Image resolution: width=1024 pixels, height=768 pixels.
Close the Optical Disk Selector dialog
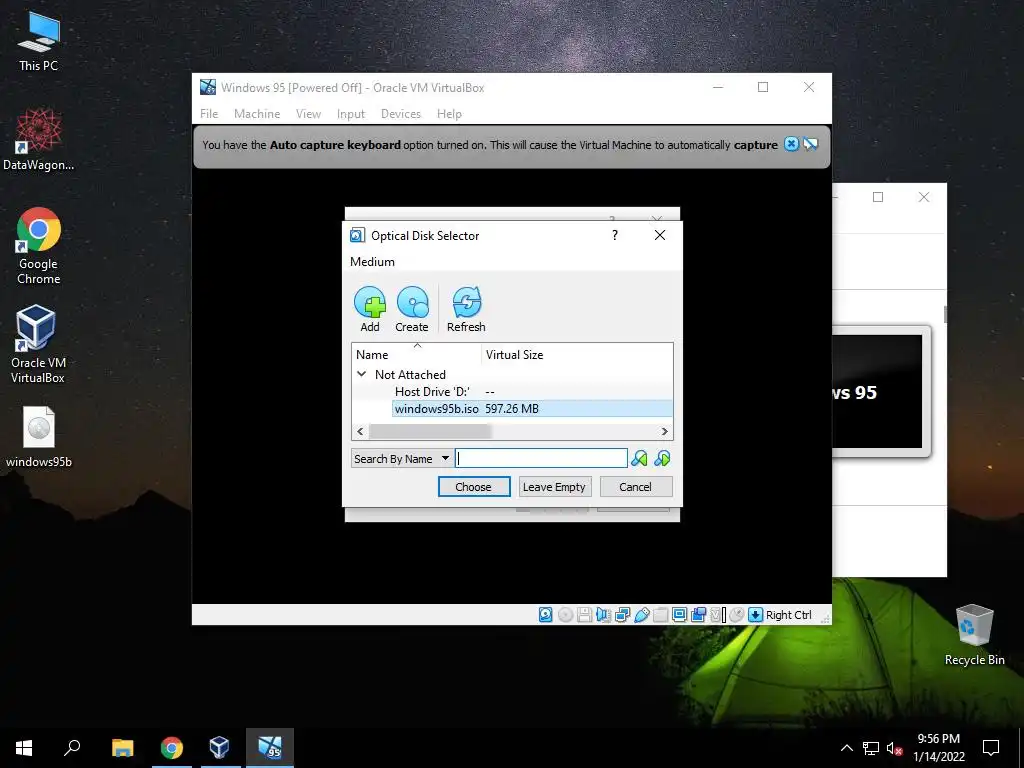pos(660,235)
